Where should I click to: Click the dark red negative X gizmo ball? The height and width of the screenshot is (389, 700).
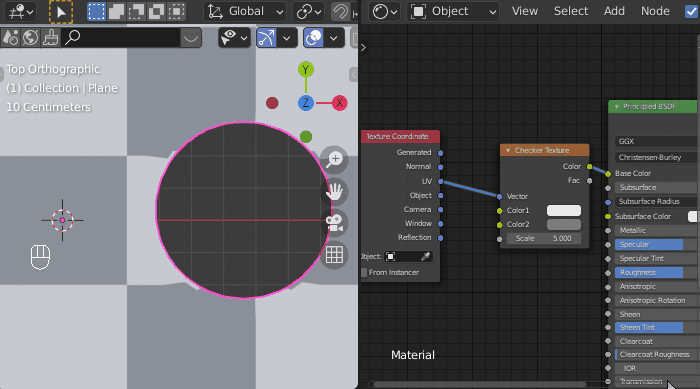click(272, 103)
